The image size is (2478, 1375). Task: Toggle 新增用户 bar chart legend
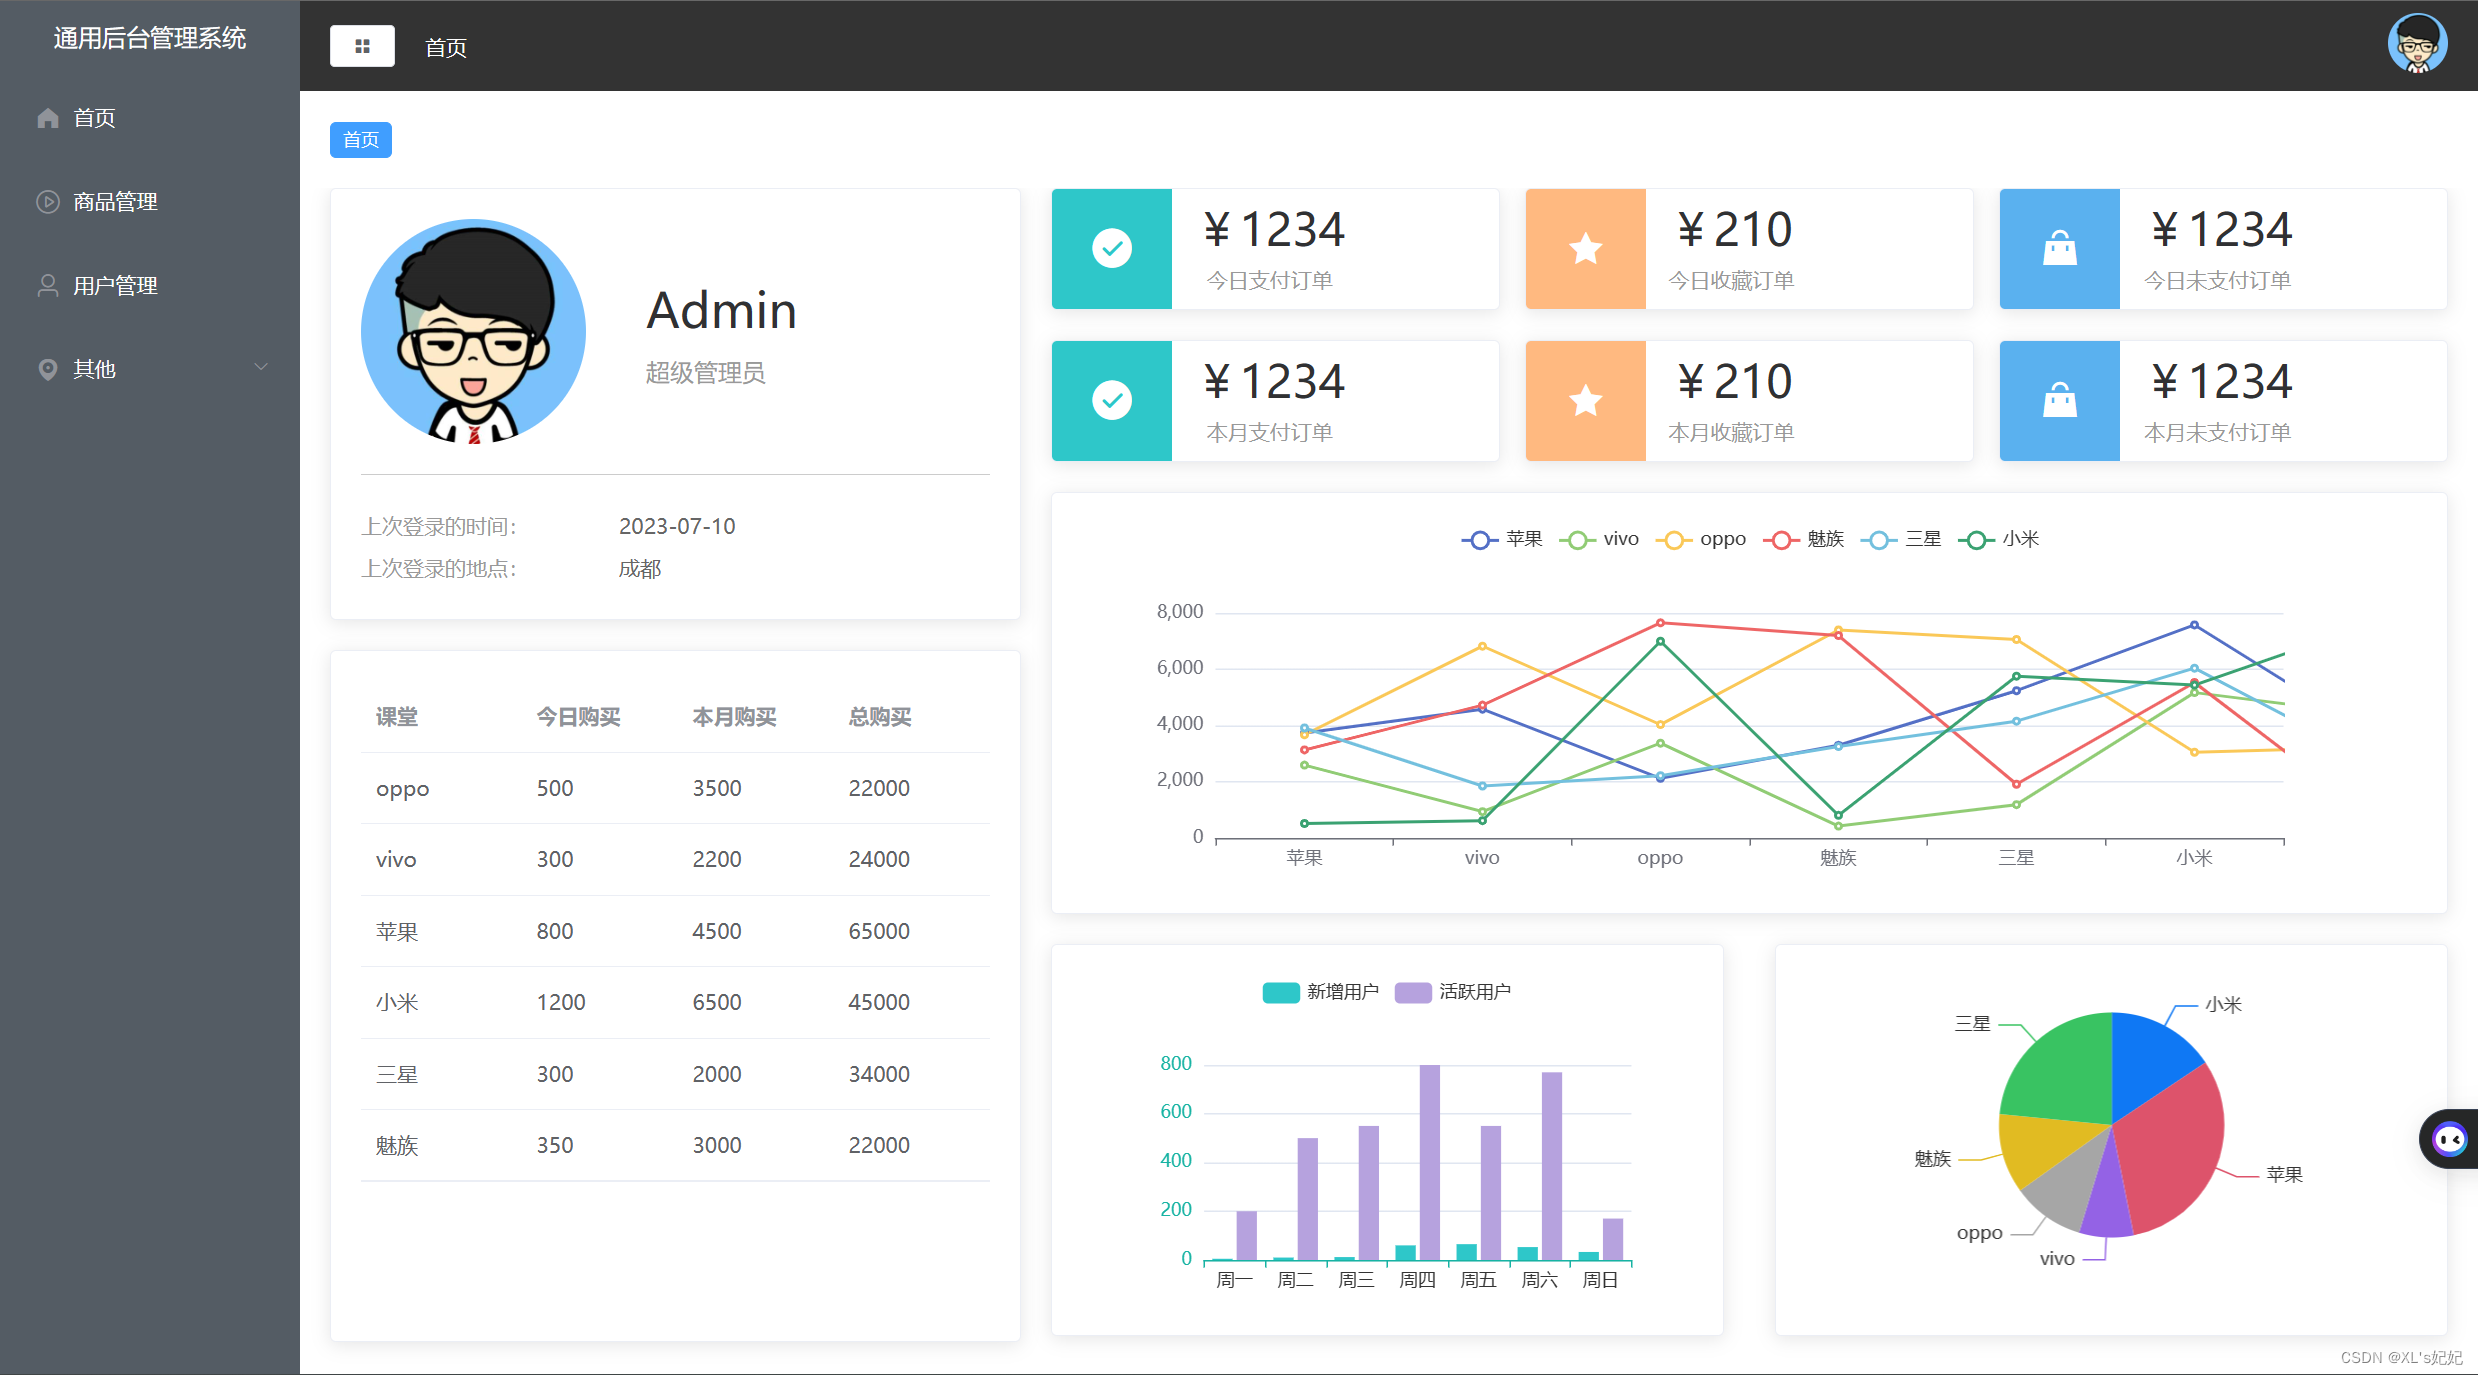pos(1320,992)
